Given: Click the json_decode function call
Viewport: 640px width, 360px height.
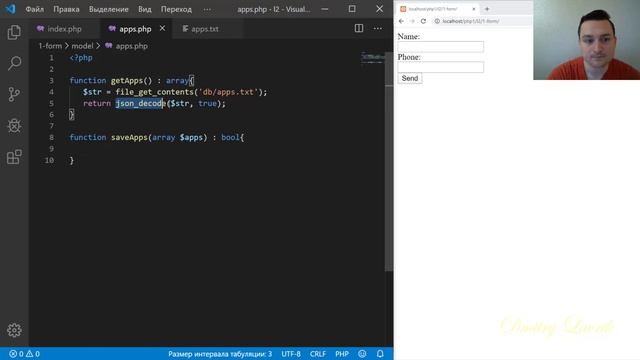Looking at the screenshot, I should coord(140,103).
